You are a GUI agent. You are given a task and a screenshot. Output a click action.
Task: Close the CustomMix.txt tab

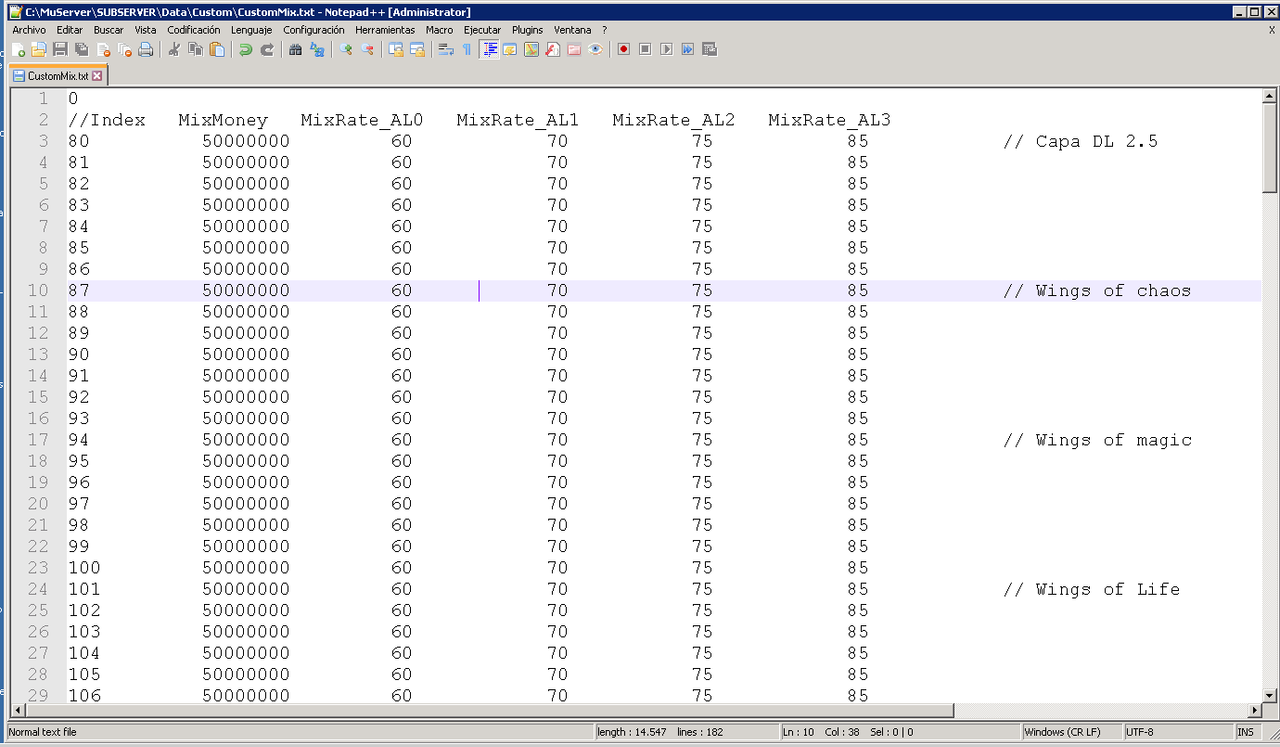point(97,76)
